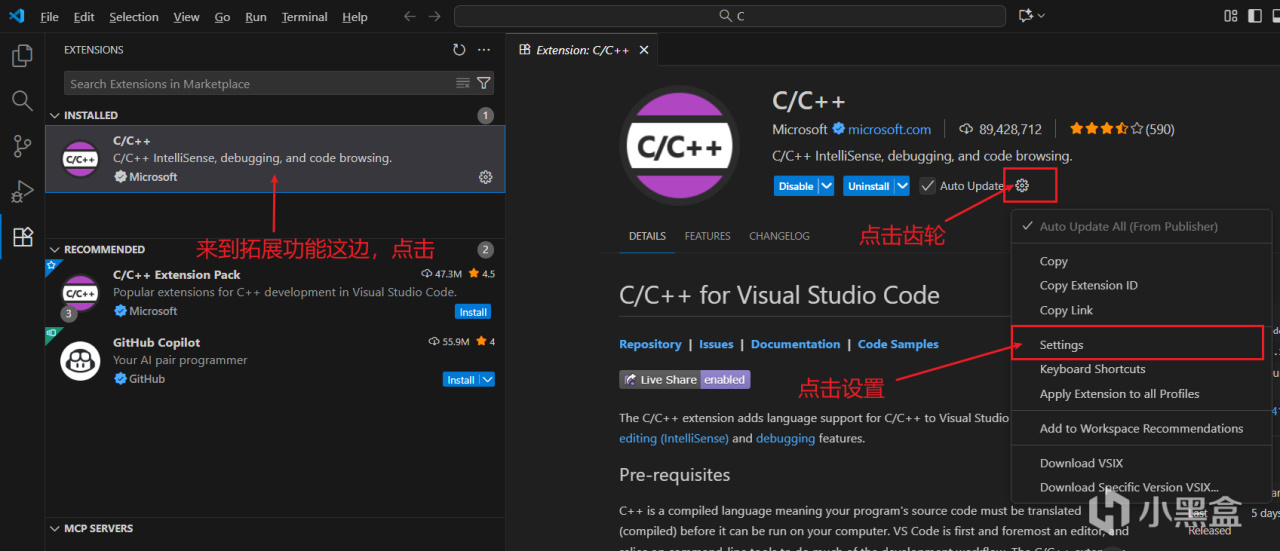Open the Repository link
1280x551 pixels.
tap(650, 344)
